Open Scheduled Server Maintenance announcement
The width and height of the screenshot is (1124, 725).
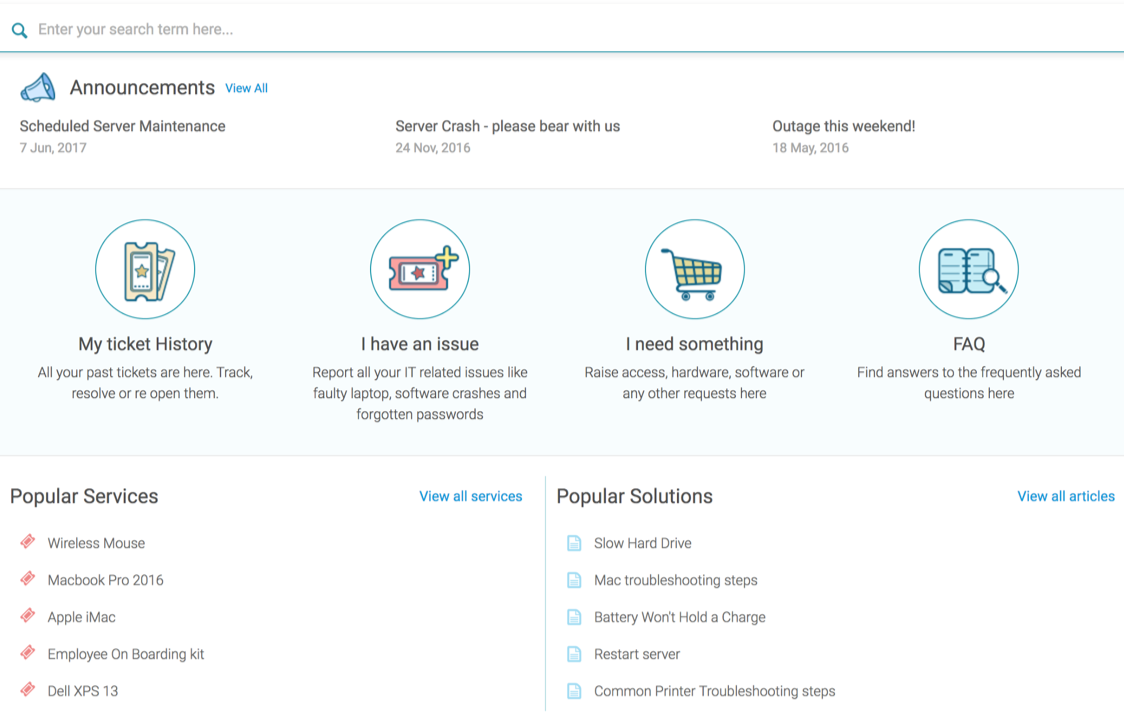pos(123,126)
